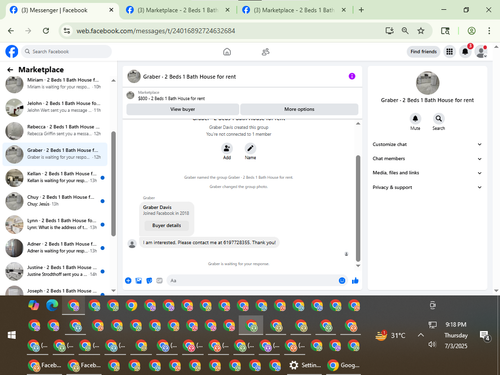
Task: Open the account profile picture menu
Action: 481,52
